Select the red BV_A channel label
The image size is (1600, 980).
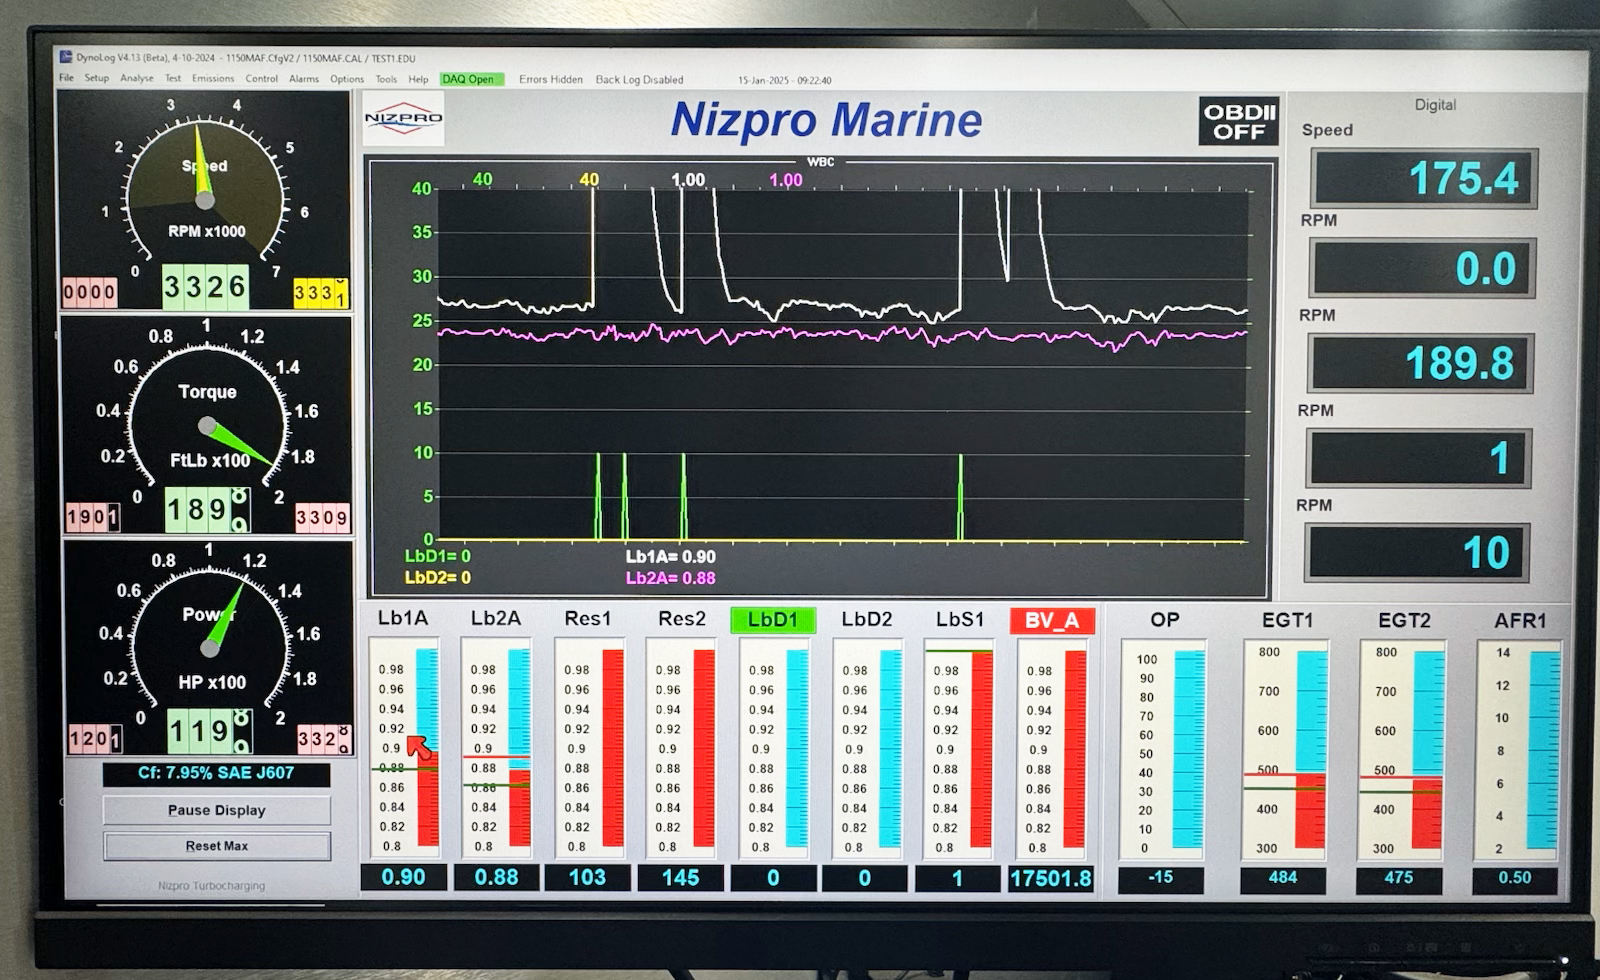(1052, 621)
